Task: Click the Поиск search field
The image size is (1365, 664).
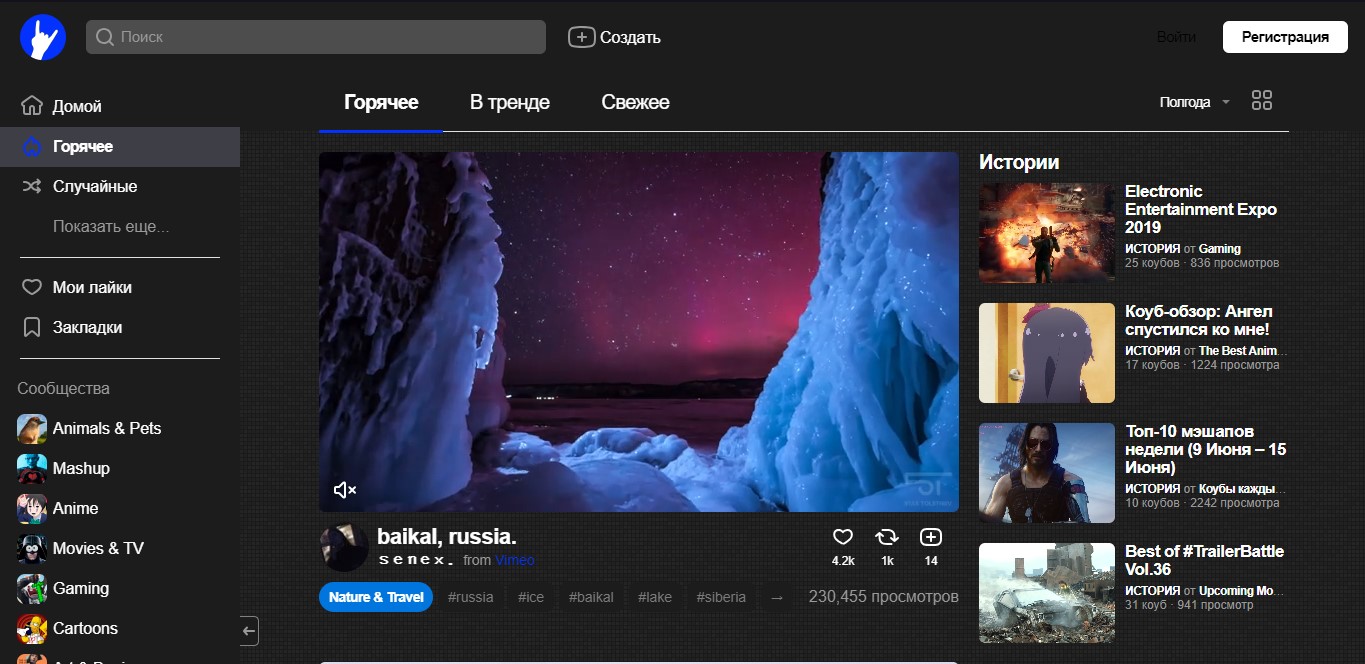Action: tap(315, 36)
